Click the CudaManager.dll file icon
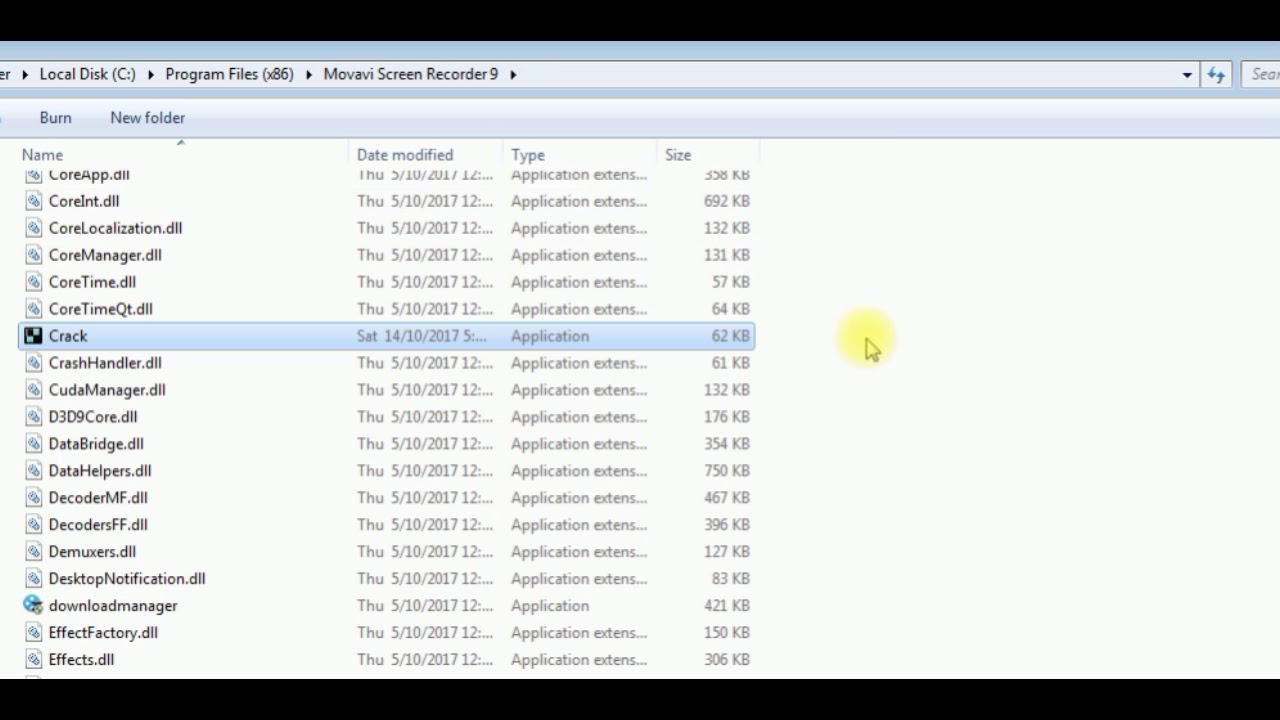The image size is (1280, 720). pos(33,390)
